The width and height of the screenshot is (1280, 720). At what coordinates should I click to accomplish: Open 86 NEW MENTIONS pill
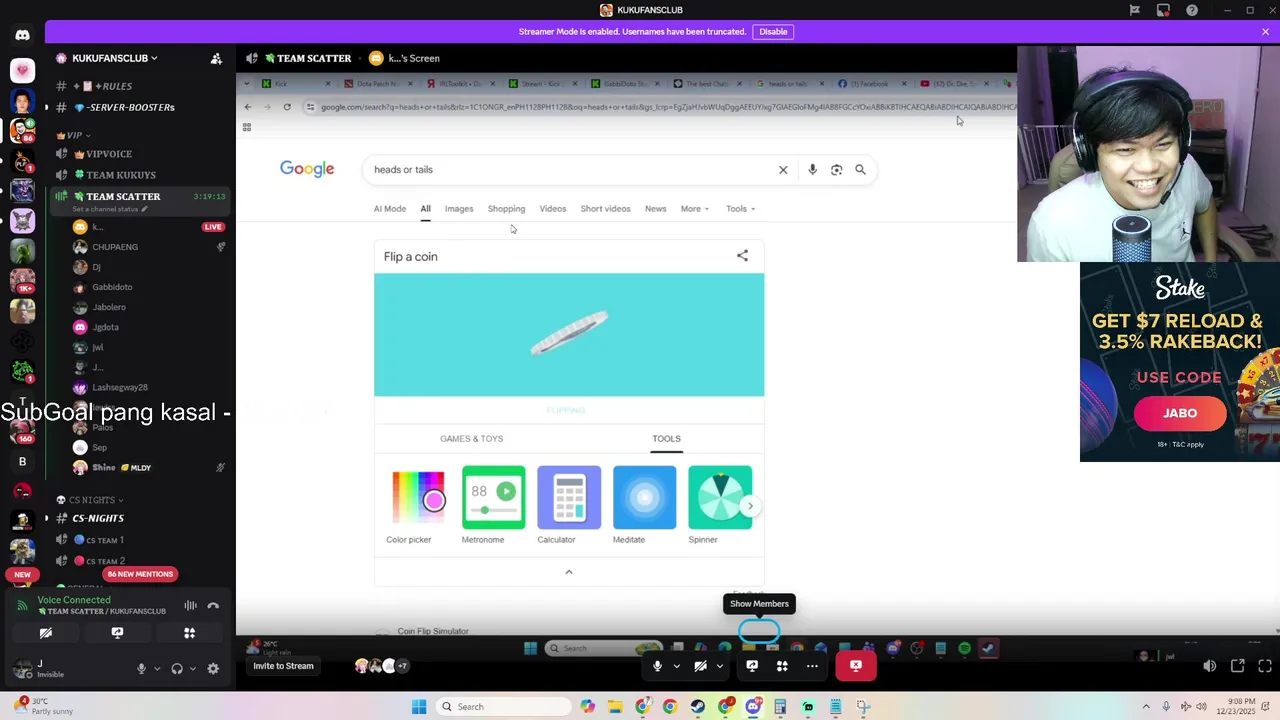click(x=140, y=574)
